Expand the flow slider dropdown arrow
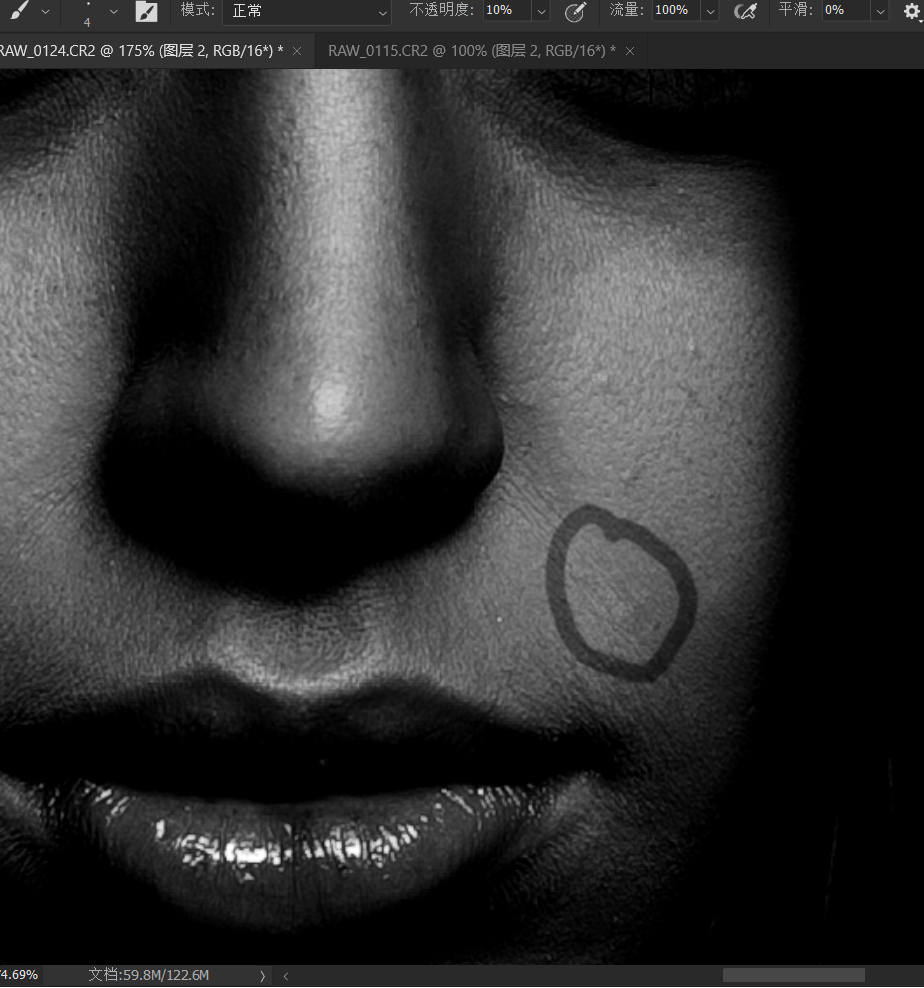Screen dimensions: 924x988 pos(710,11)
